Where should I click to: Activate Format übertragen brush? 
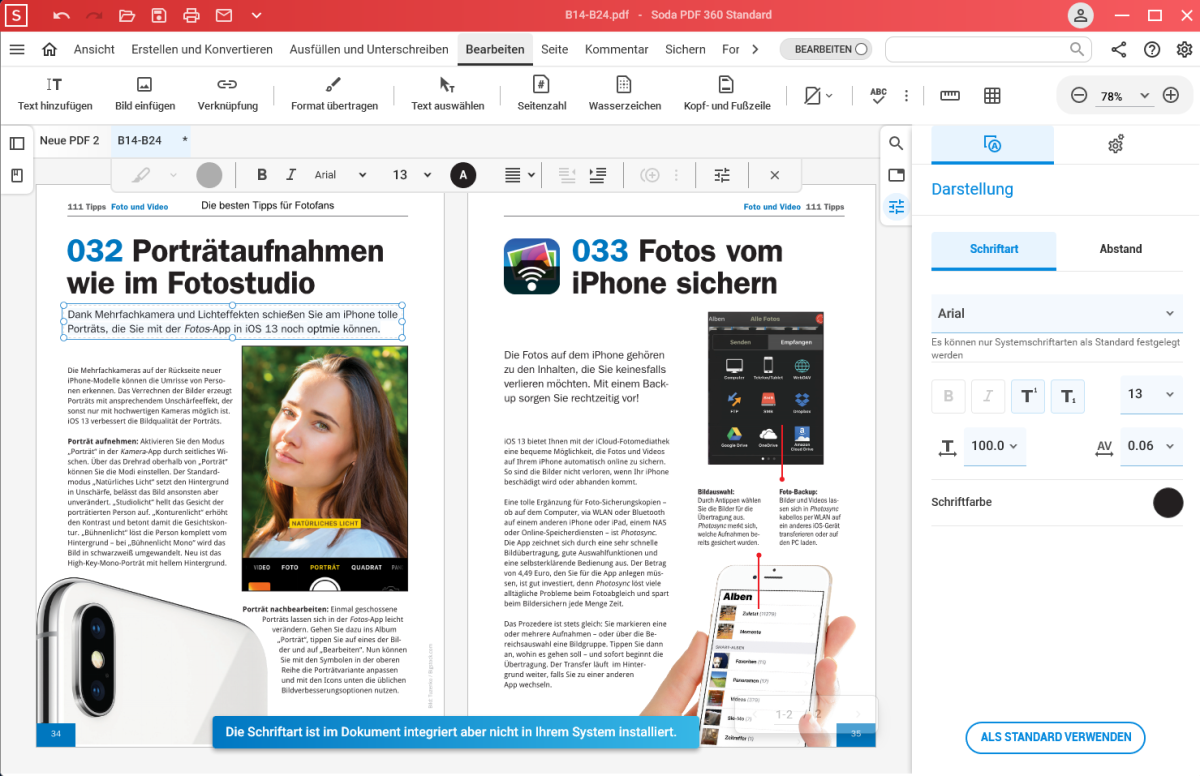click(334, 95)
